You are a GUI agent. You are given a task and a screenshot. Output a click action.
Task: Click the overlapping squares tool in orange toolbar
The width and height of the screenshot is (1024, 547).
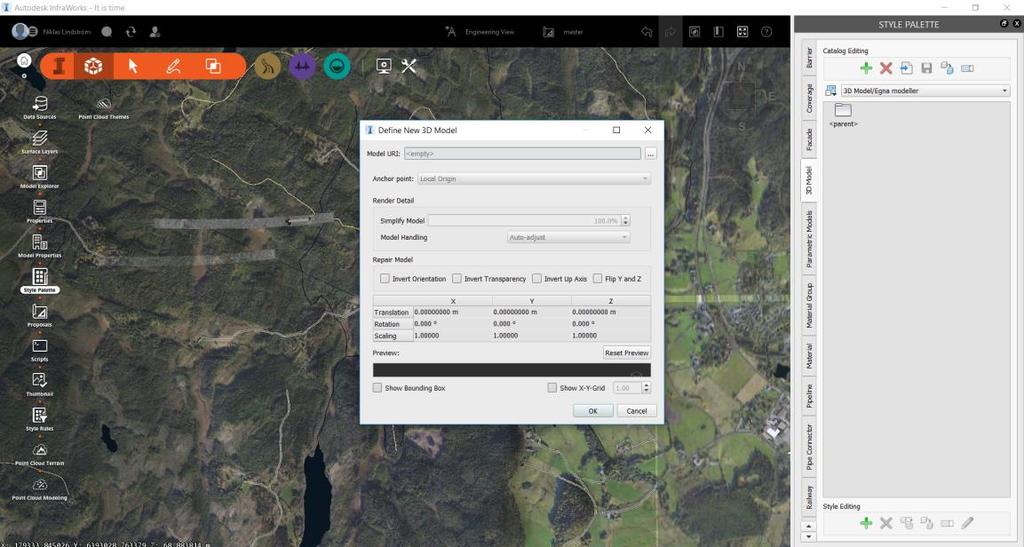213,66
